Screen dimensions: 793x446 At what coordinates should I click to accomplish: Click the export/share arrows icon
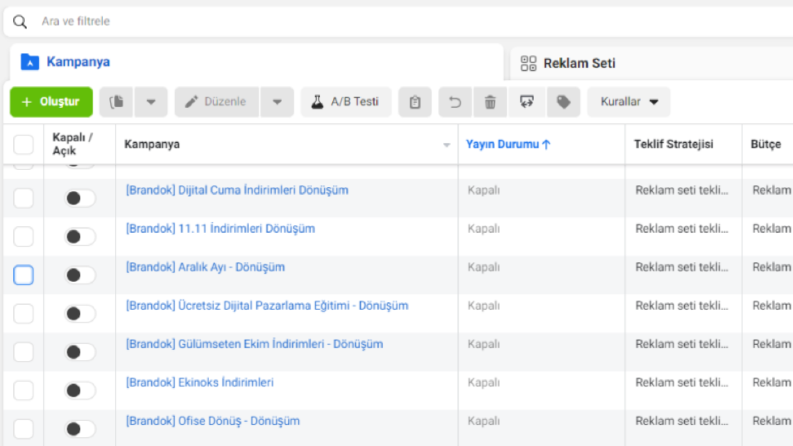click(x=526, y=102)
